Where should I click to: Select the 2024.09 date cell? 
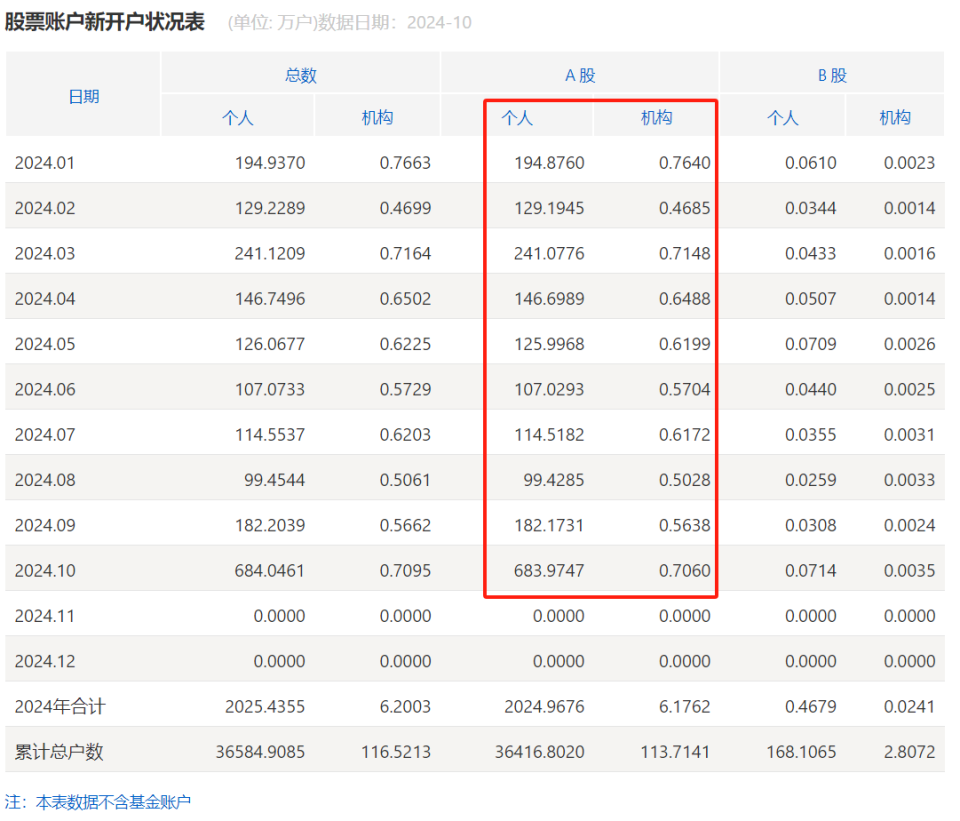(45, 525)
